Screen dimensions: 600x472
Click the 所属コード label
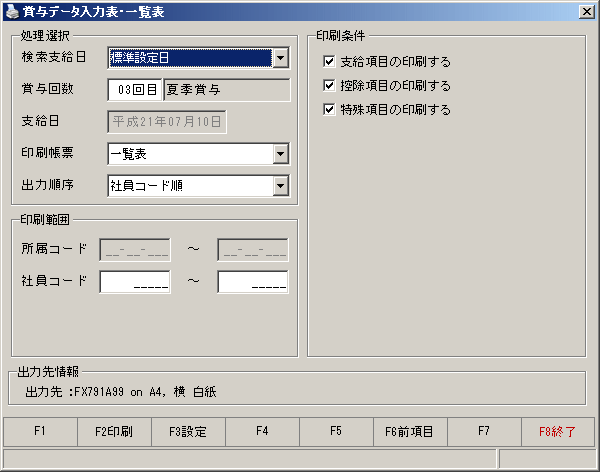tap(54, 249)
